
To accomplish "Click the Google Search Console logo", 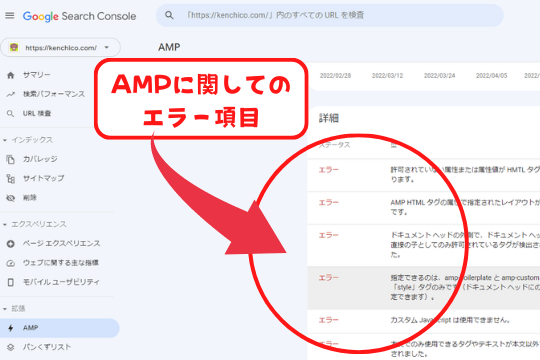I will (79, 16).
